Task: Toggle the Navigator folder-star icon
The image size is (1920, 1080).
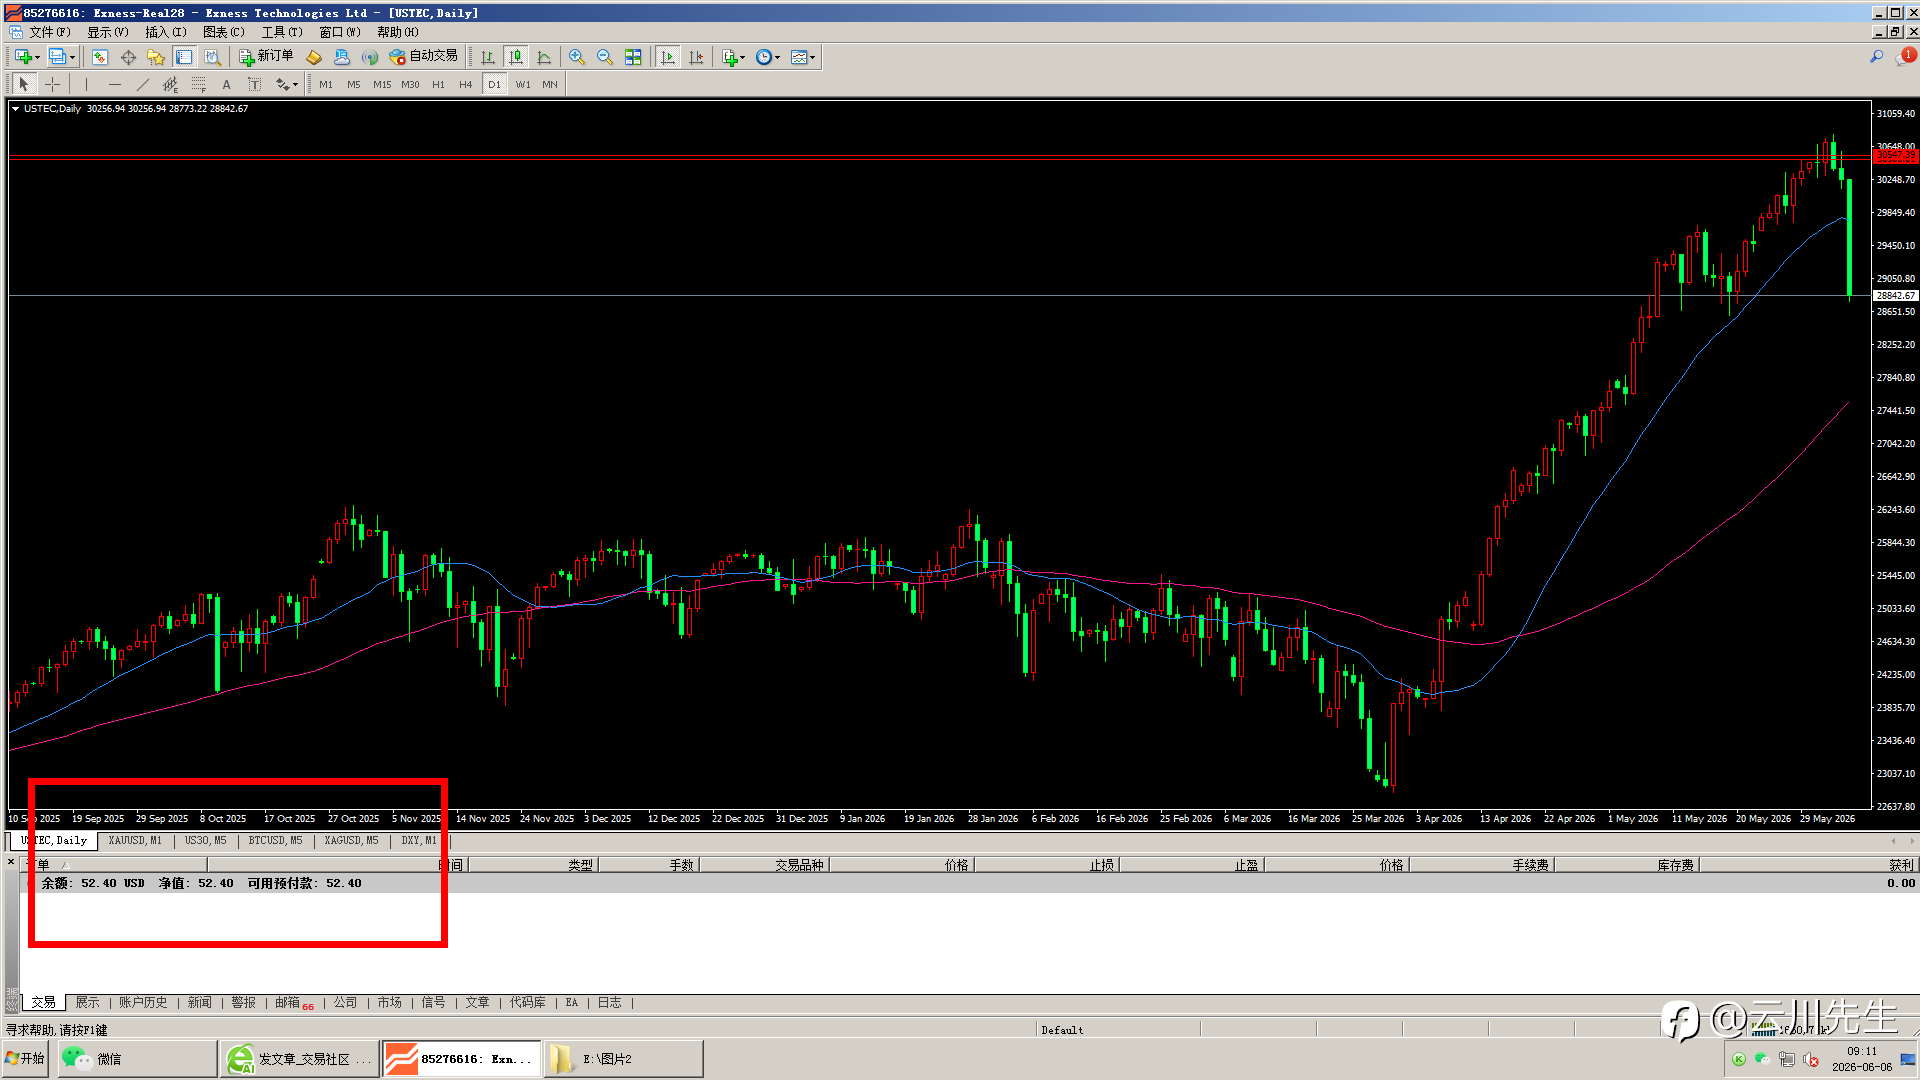Action: coord(156,57)
